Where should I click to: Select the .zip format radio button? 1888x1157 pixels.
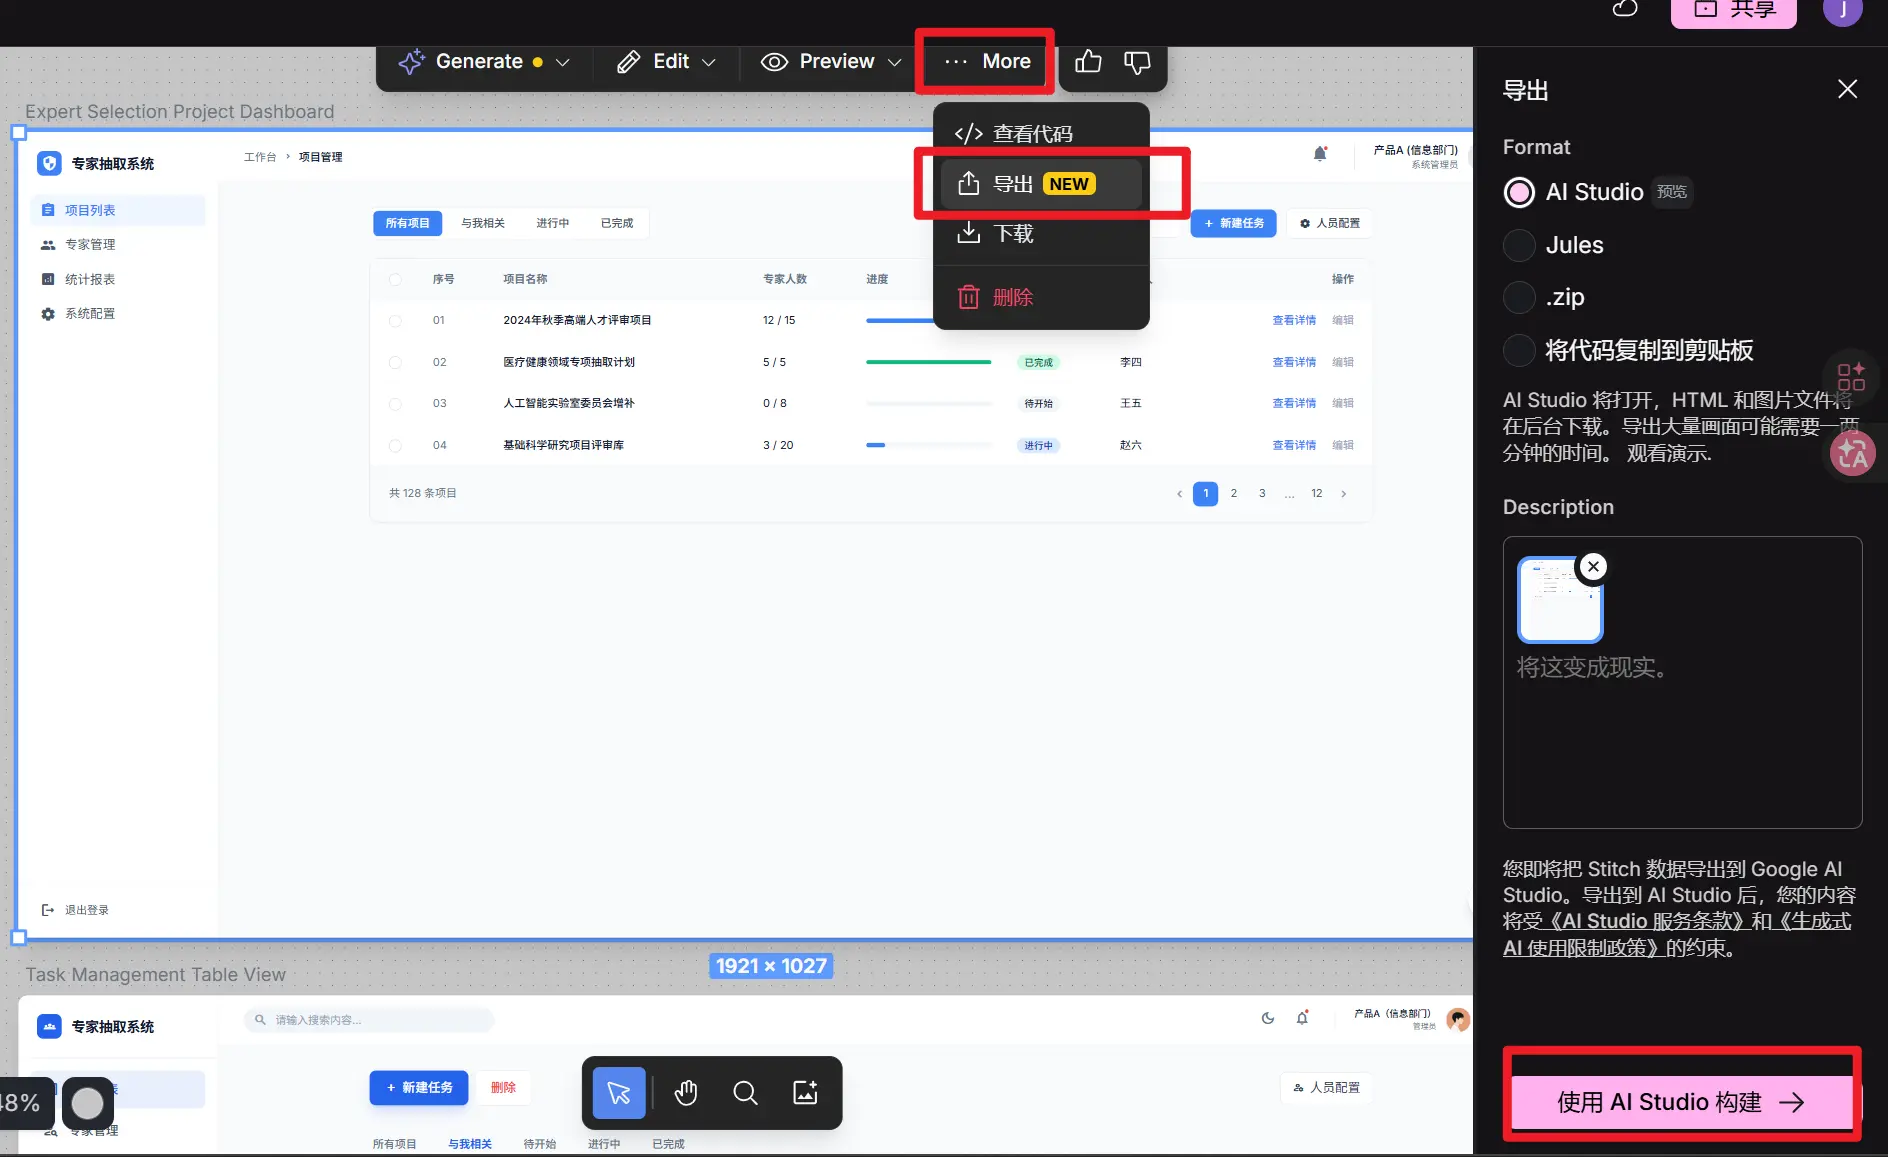pos(1519,297)
